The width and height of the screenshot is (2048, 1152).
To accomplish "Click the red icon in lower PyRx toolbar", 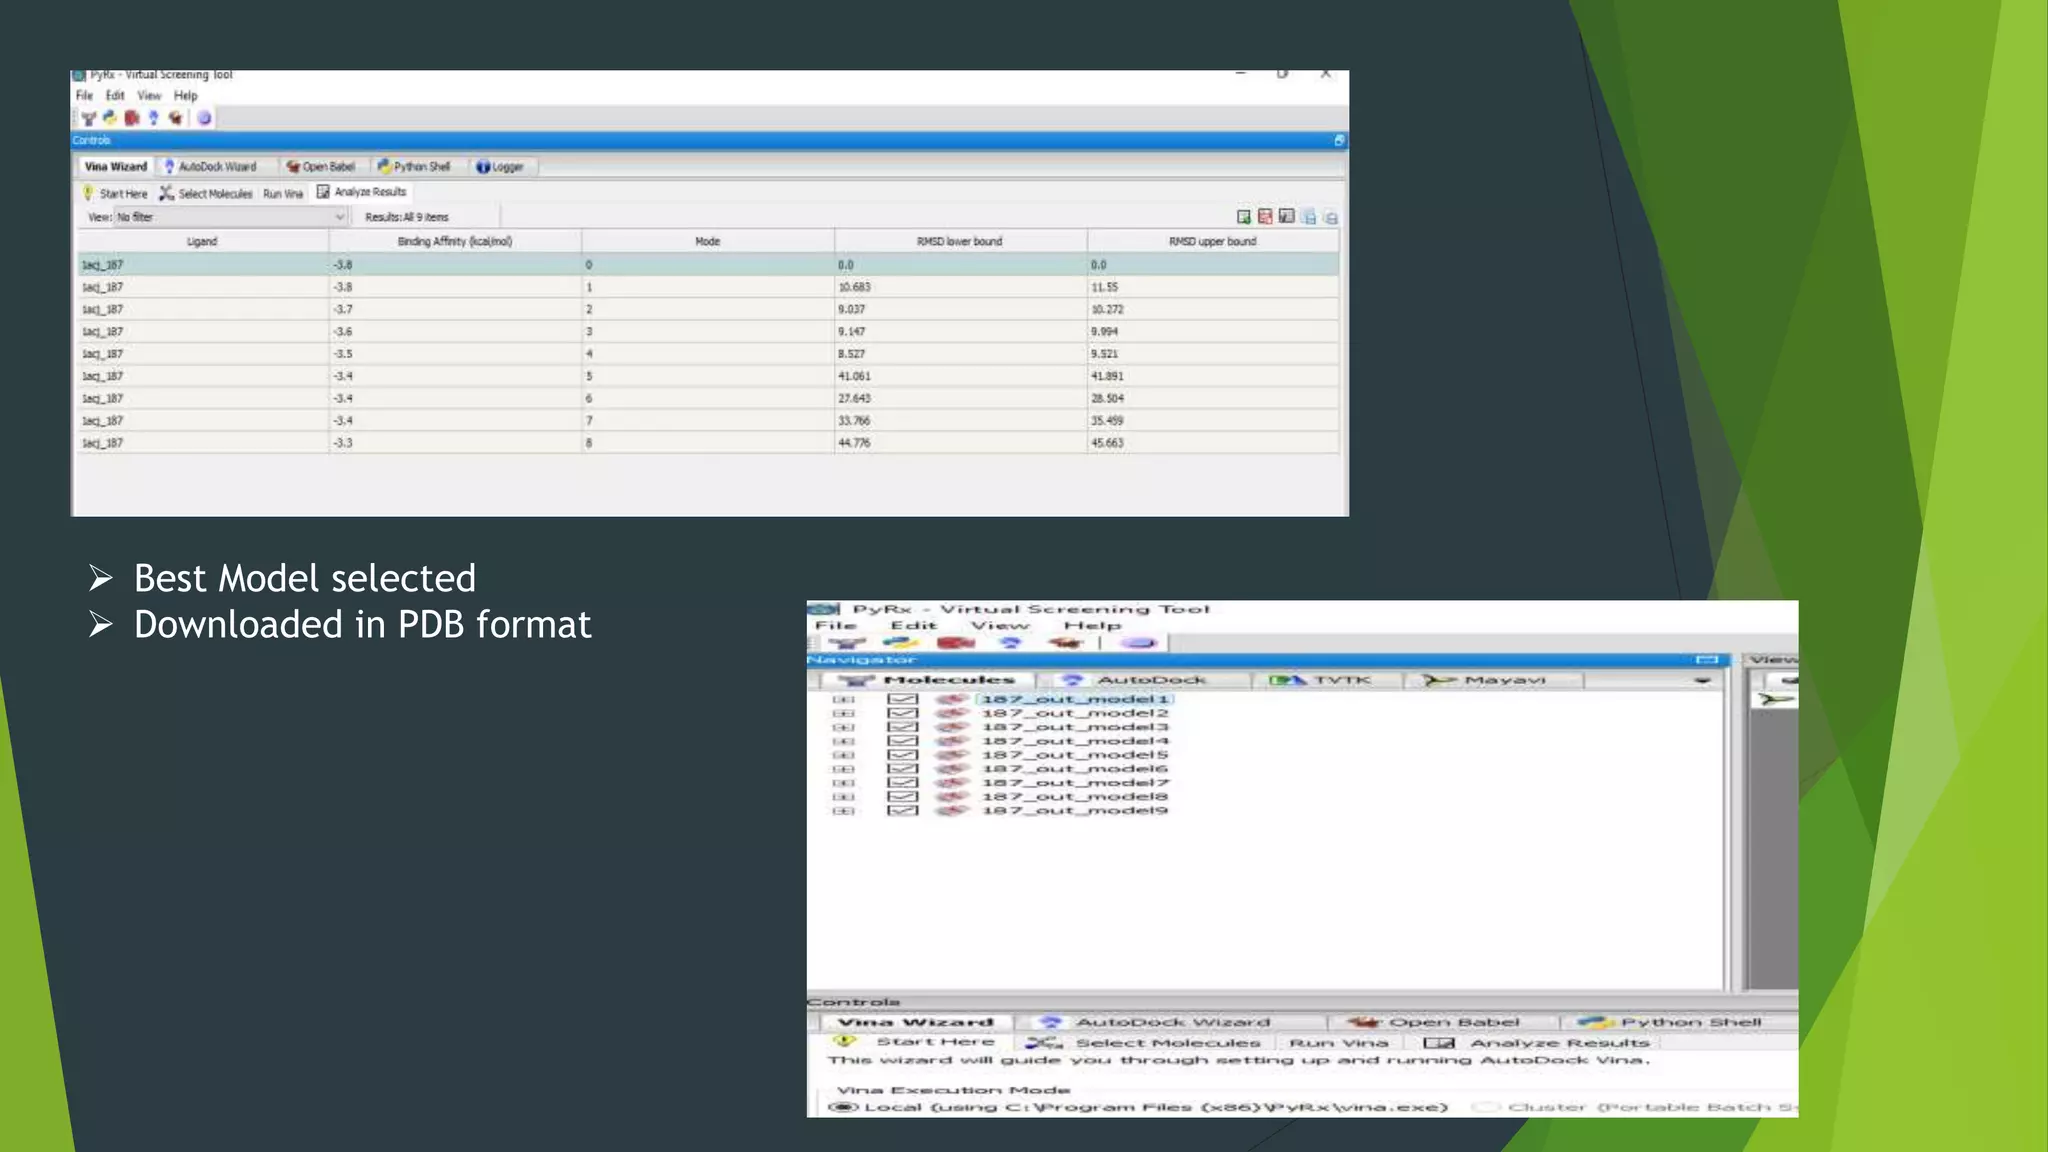I will pos(955,643).
